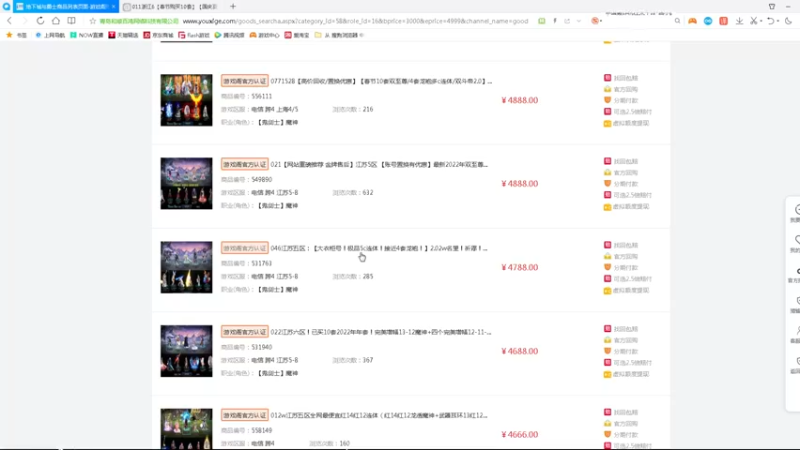Image resolution: width=800 pixels, height=450 pixels.
Task: Open a new tab with plus button
Action: point(233,7)
